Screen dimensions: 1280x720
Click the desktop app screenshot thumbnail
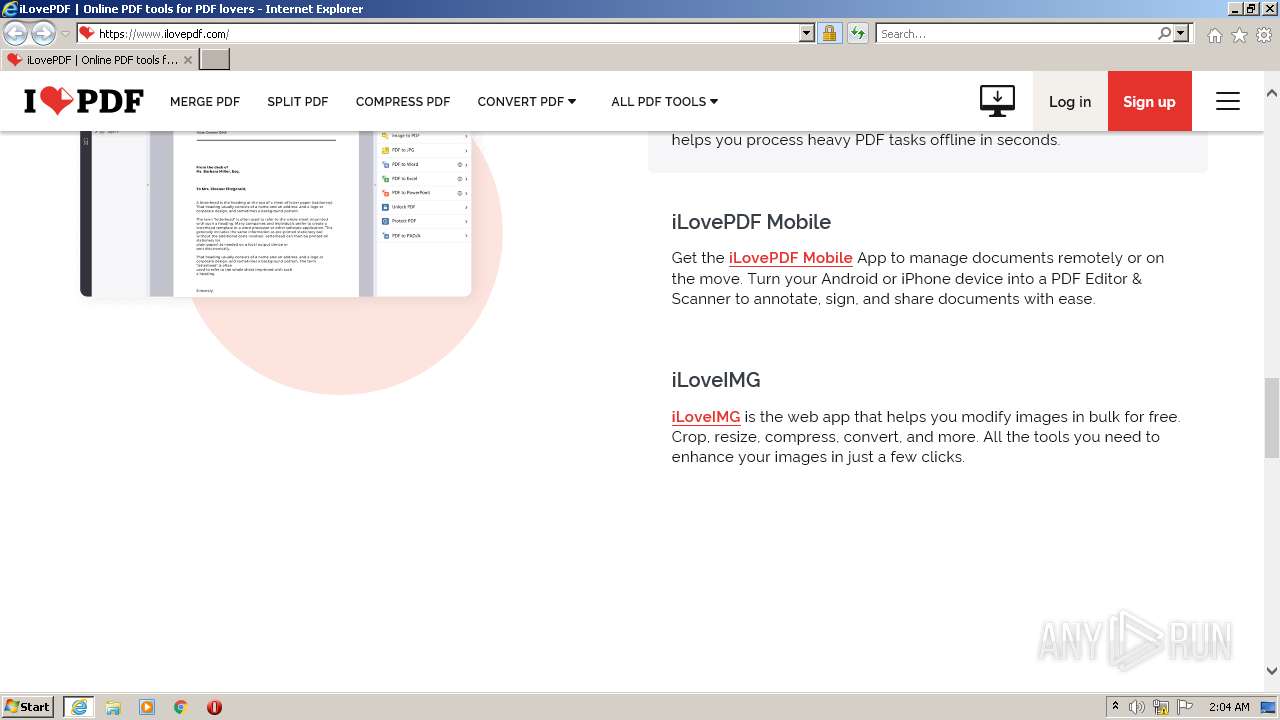point(276,214)
